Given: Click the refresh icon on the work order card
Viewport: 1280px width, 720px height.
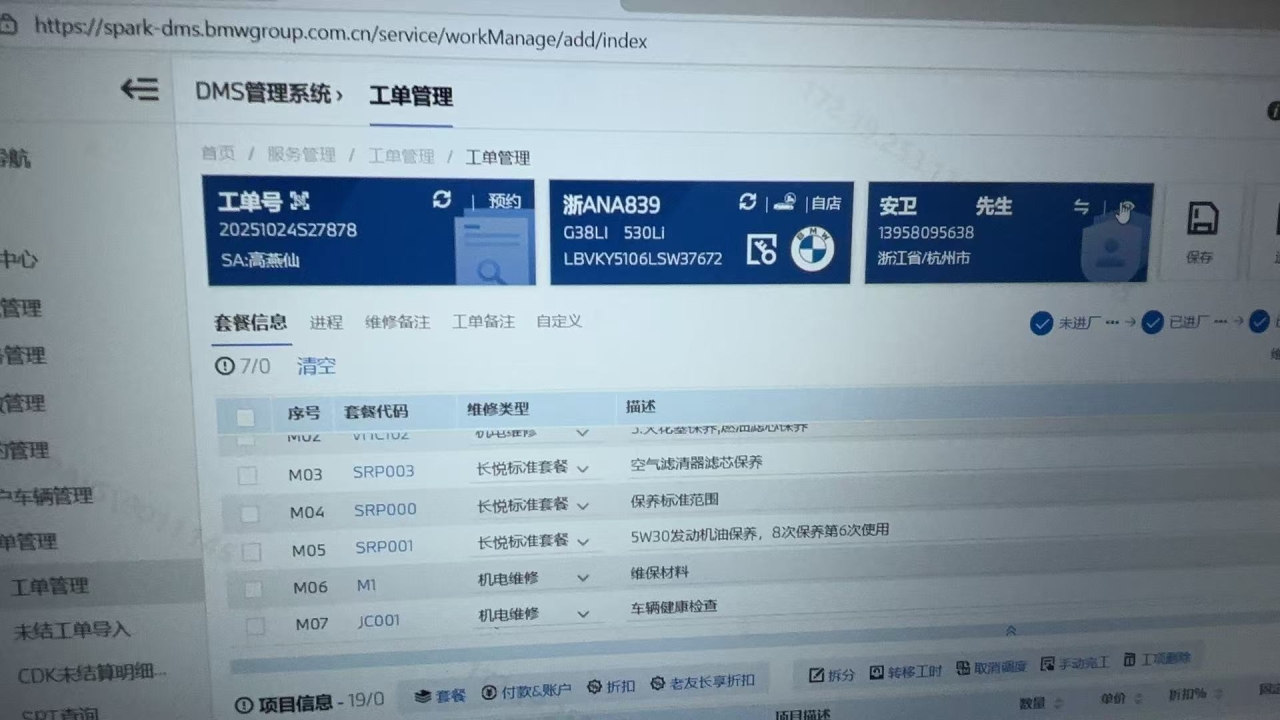Looking at the screenshot, I should 442,200.
